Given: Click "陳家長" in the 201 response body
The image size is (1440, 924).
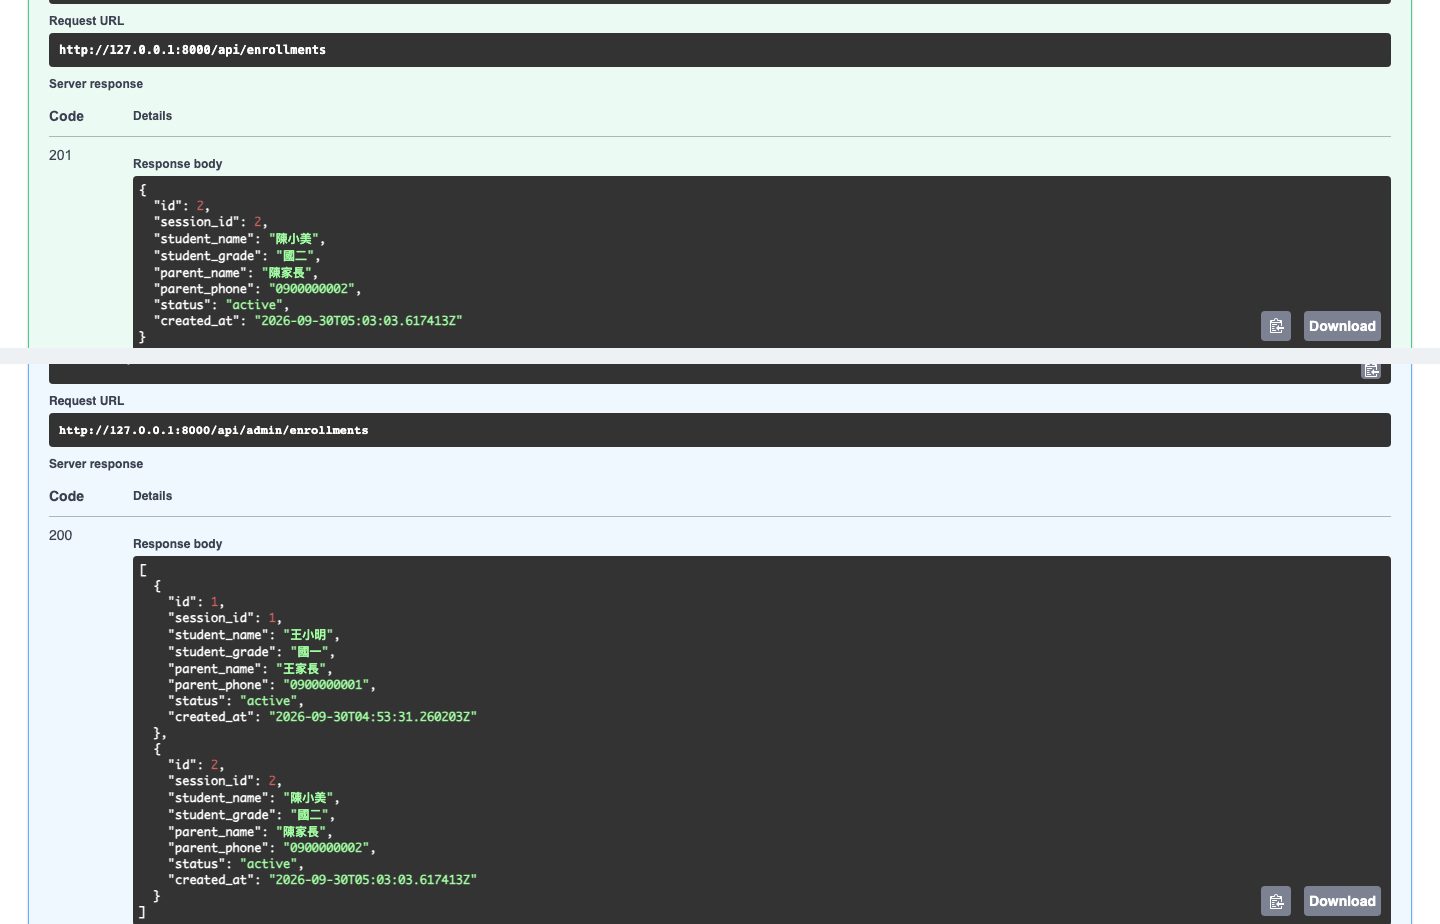Looking at the screenshot, I should pyautogui.click(x=287, y=273).
